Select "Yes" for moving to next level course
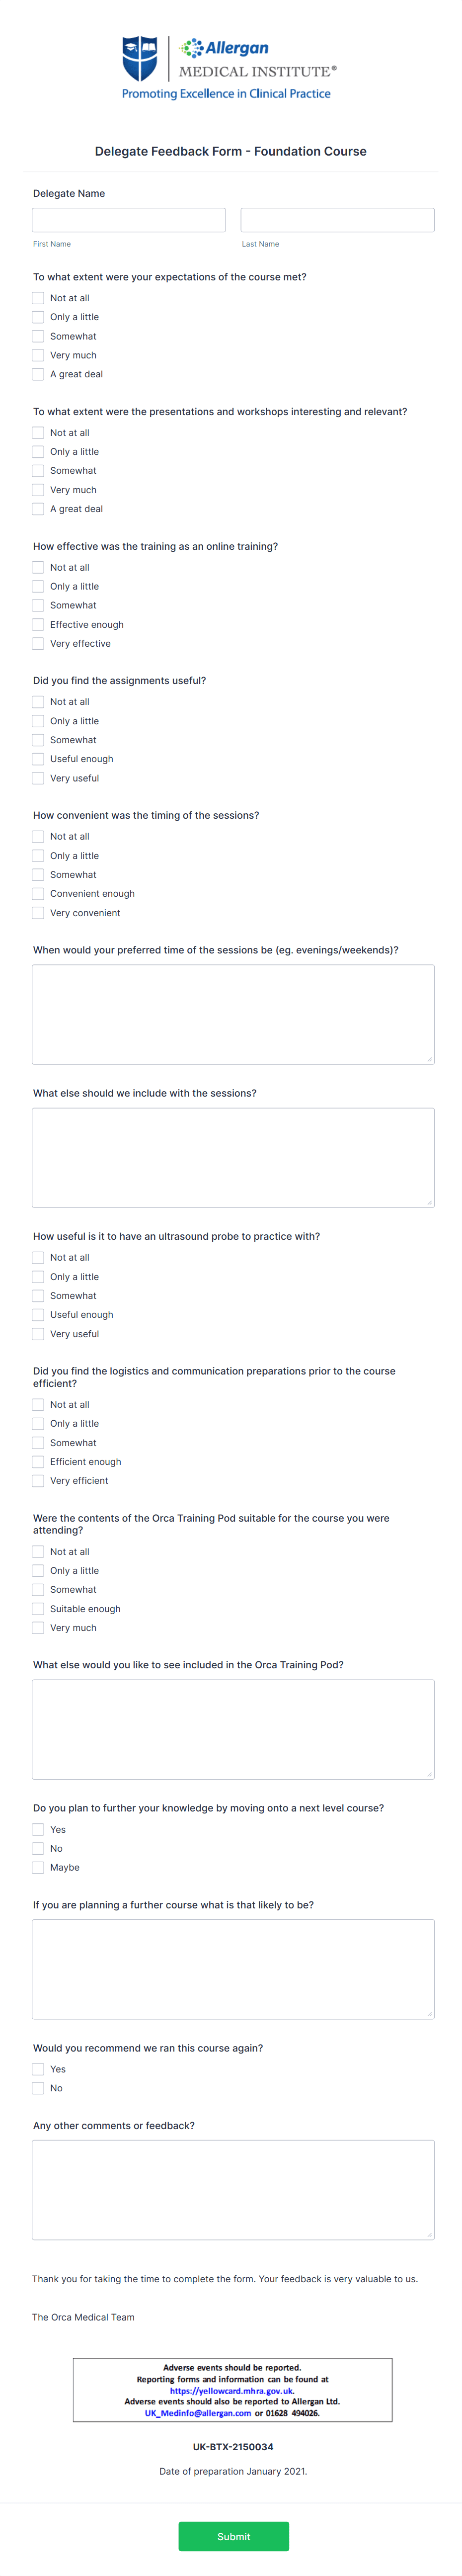Viewport: 462px width, 2576px height. [37, 1828]
